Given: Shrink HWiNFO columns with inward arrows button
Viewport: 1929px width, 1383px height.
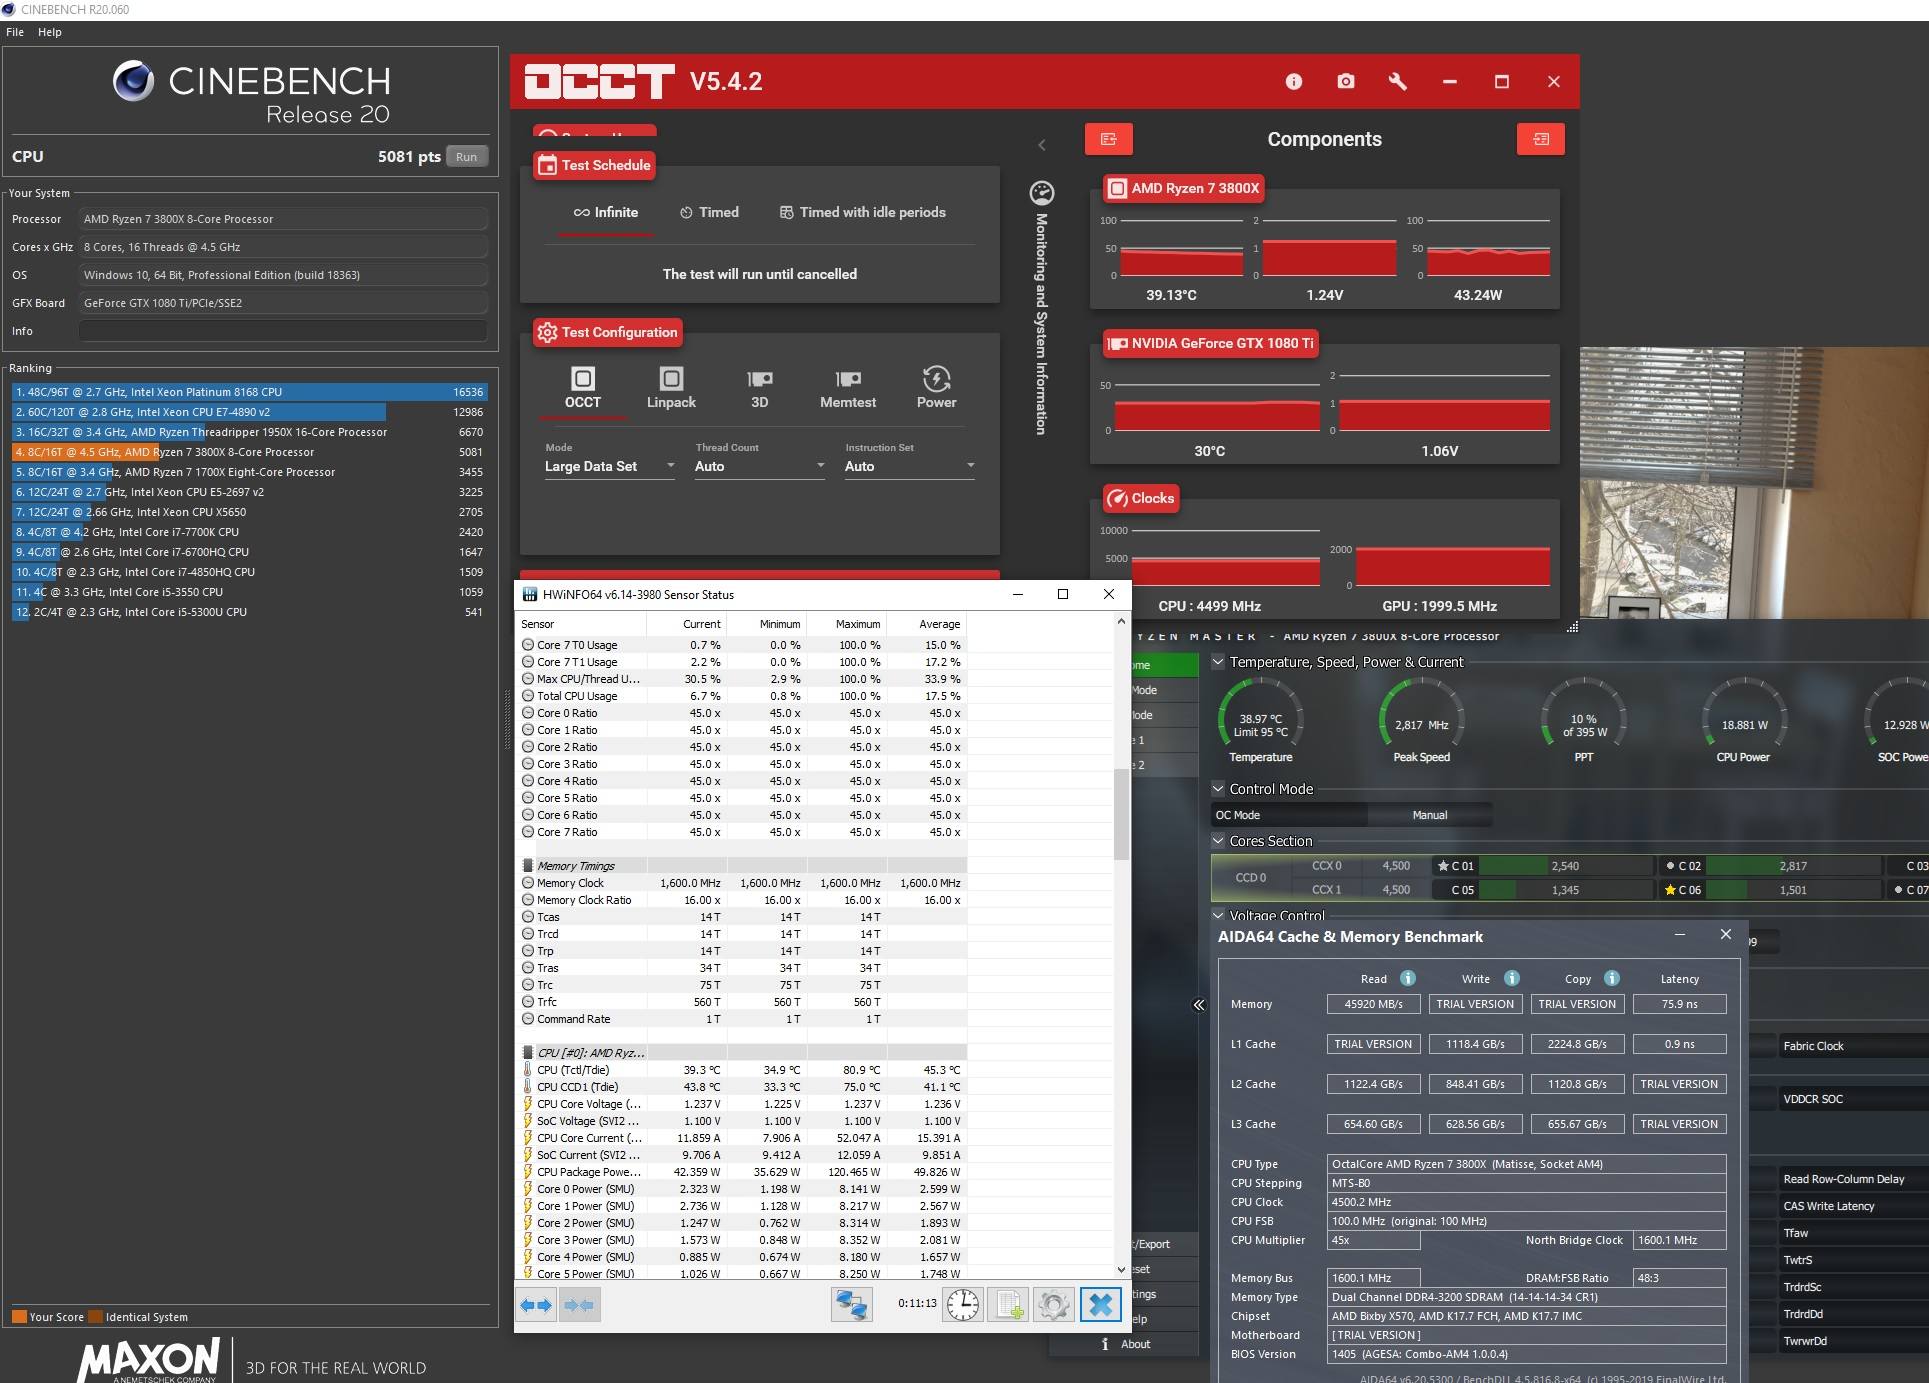Looking at the screenshot, I should point(579,1305).
